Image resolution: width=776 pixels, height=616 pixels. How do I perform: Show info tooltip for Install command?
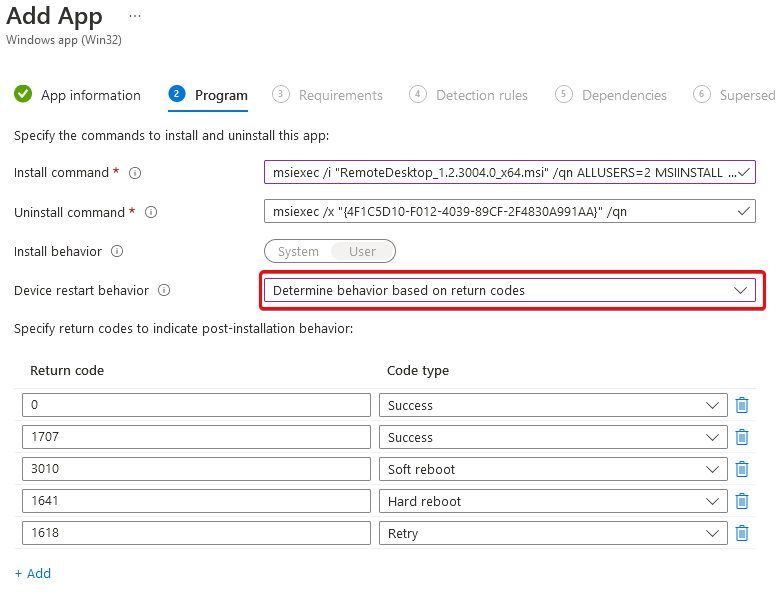135,173
